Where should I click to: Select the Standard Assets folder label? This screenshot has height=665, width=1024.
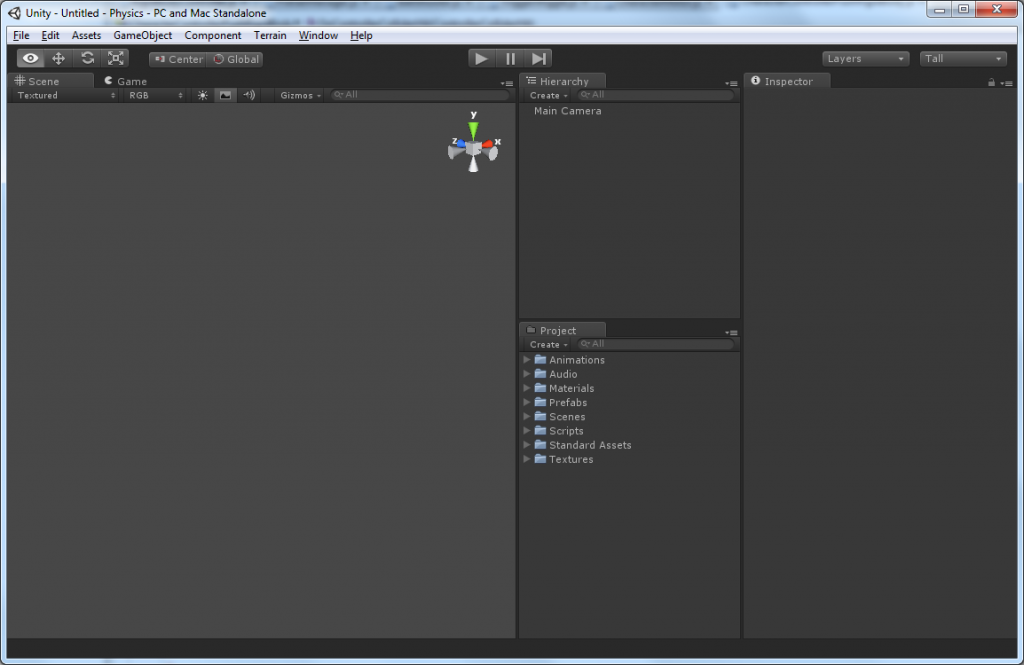coord(590,446)
